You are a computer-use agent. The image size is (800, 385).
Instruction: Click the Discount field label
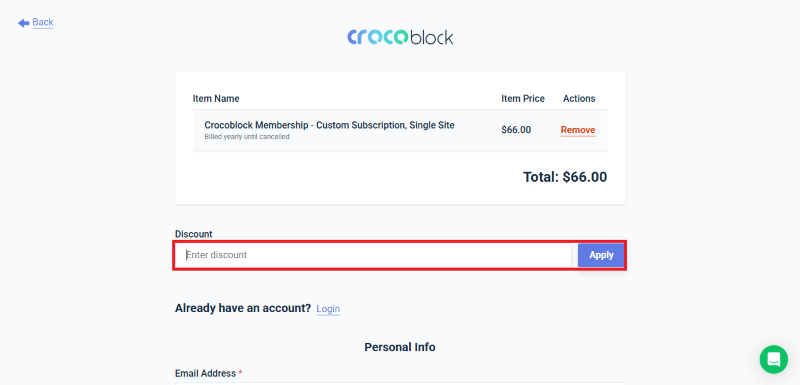tap(193, 234)
